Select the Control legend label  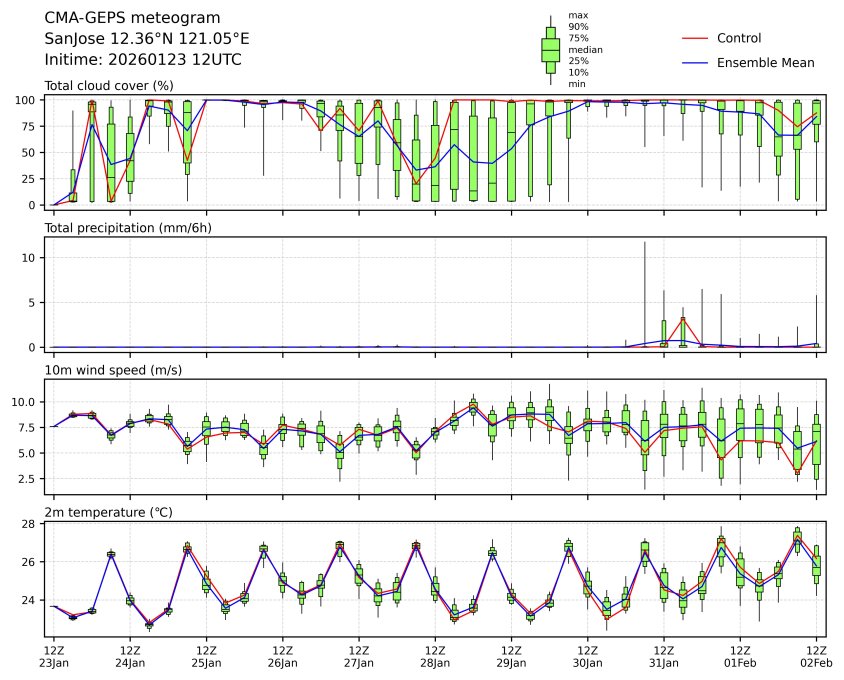pos(739,38)
